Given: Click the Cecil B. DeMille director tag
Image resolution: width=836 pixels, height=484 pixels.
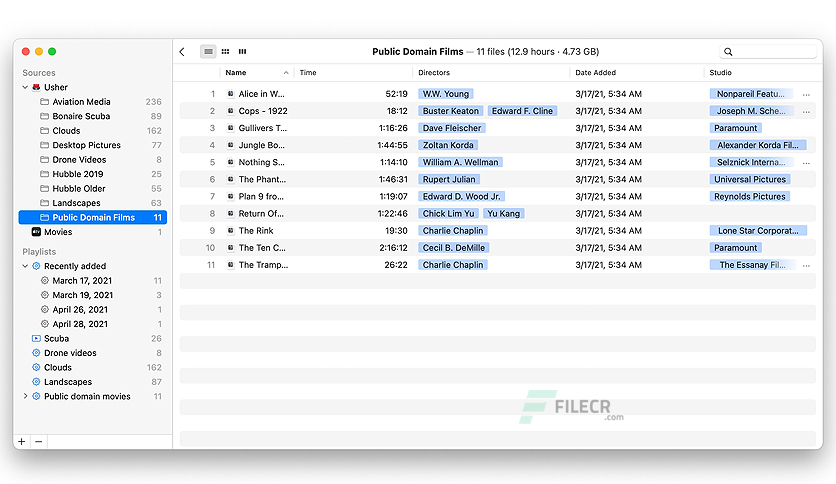Looking at the screenshot, I should pyautogui.click(x=454, y=248).
